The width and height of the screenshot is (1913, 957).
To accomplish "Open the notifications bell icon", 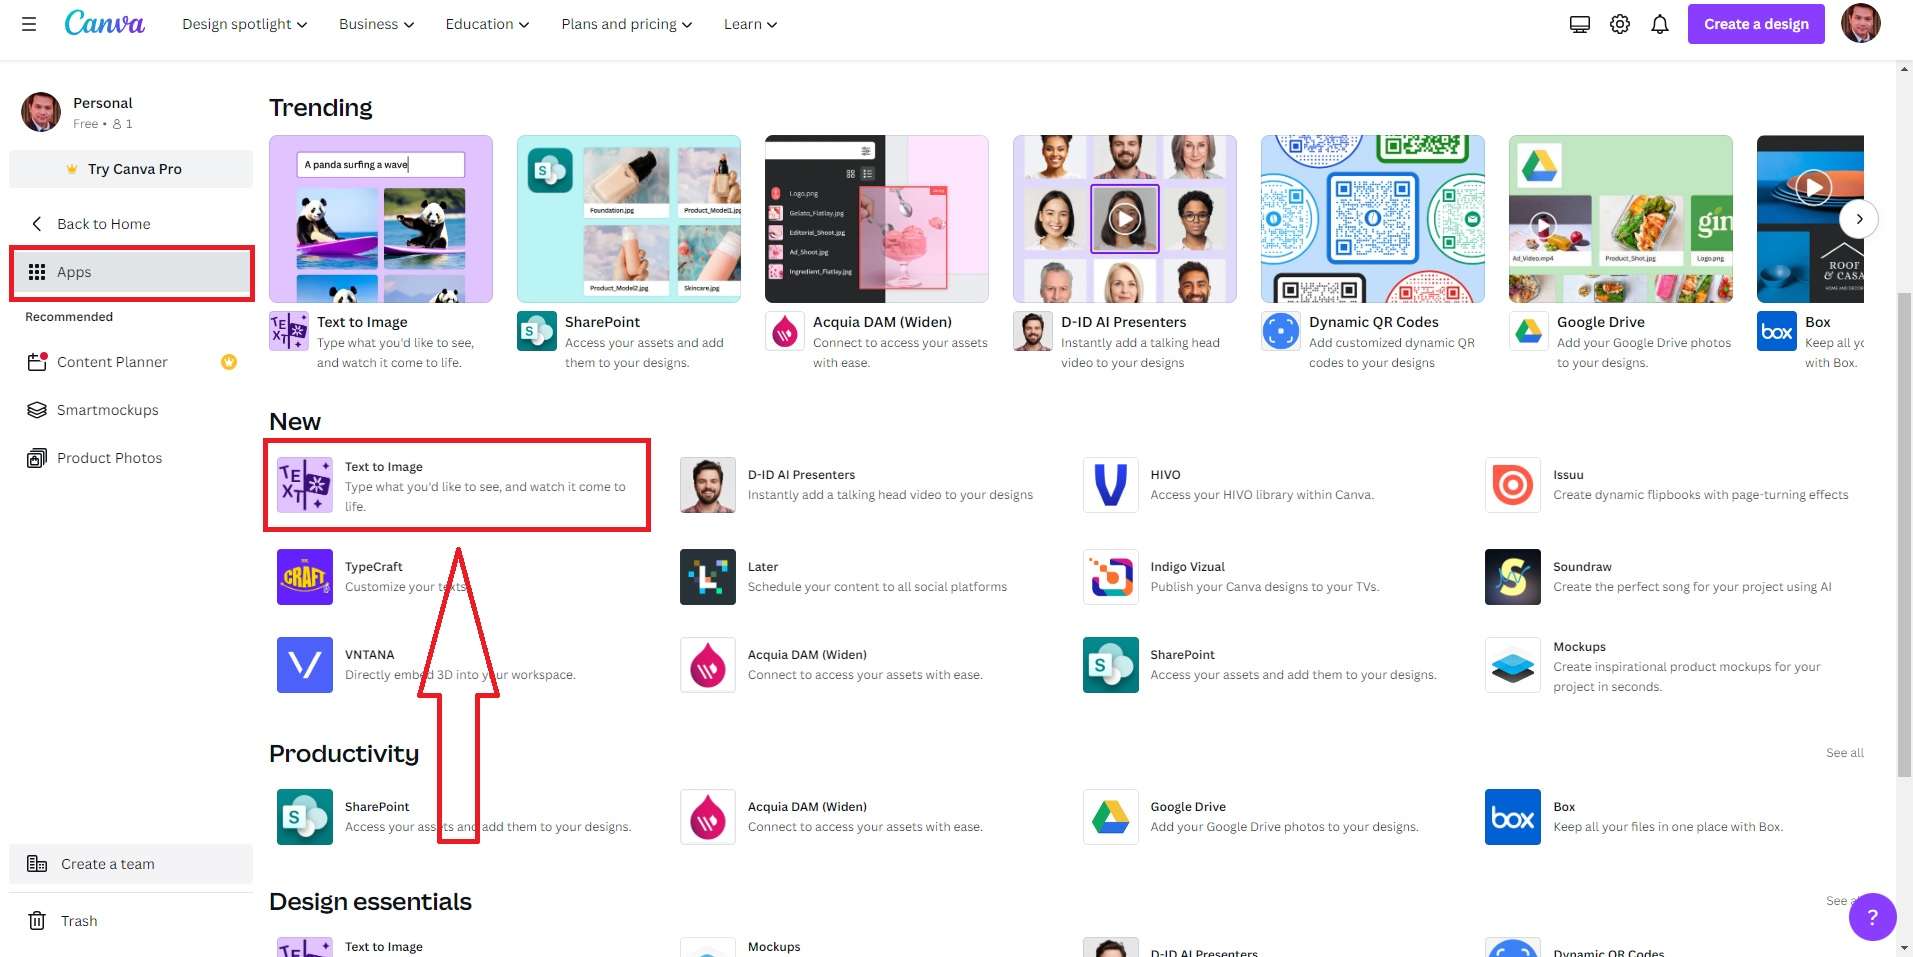I will point(1660,24).
